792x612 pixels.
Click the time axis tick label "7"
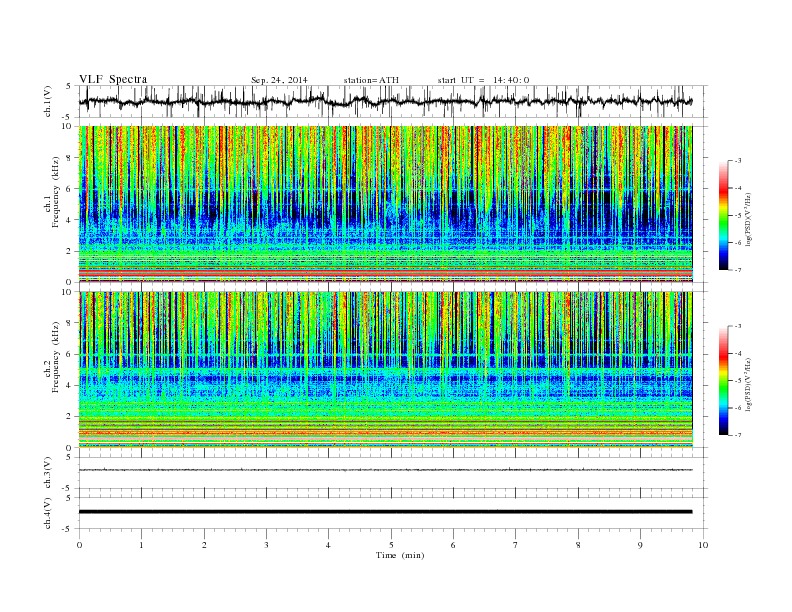point(516,545)
